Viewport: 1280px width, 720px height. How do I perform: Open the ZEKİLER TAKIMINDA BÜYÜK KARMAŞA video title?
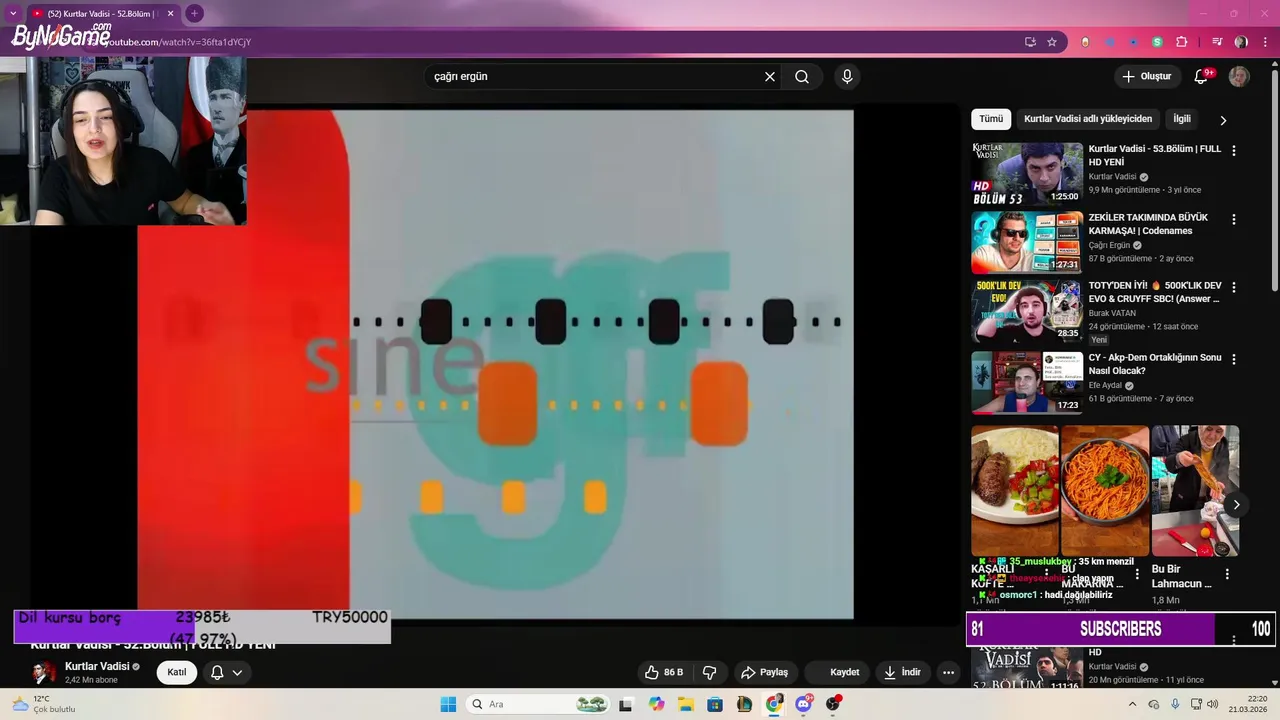1148,224
